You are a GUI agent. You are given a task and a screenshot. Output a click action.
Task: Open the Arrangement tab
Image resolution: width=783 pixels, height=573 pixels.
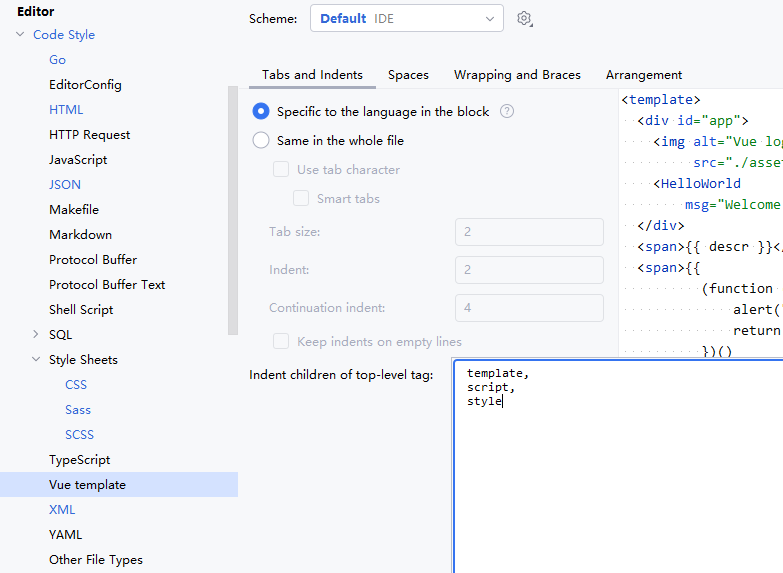click(644, 75)
